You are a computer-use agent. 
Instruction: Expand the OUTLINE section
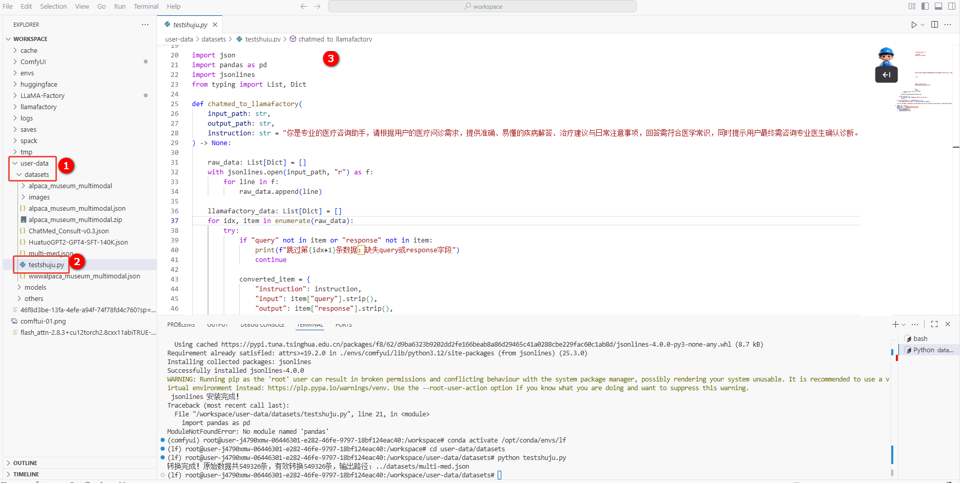tap(25, 463)
